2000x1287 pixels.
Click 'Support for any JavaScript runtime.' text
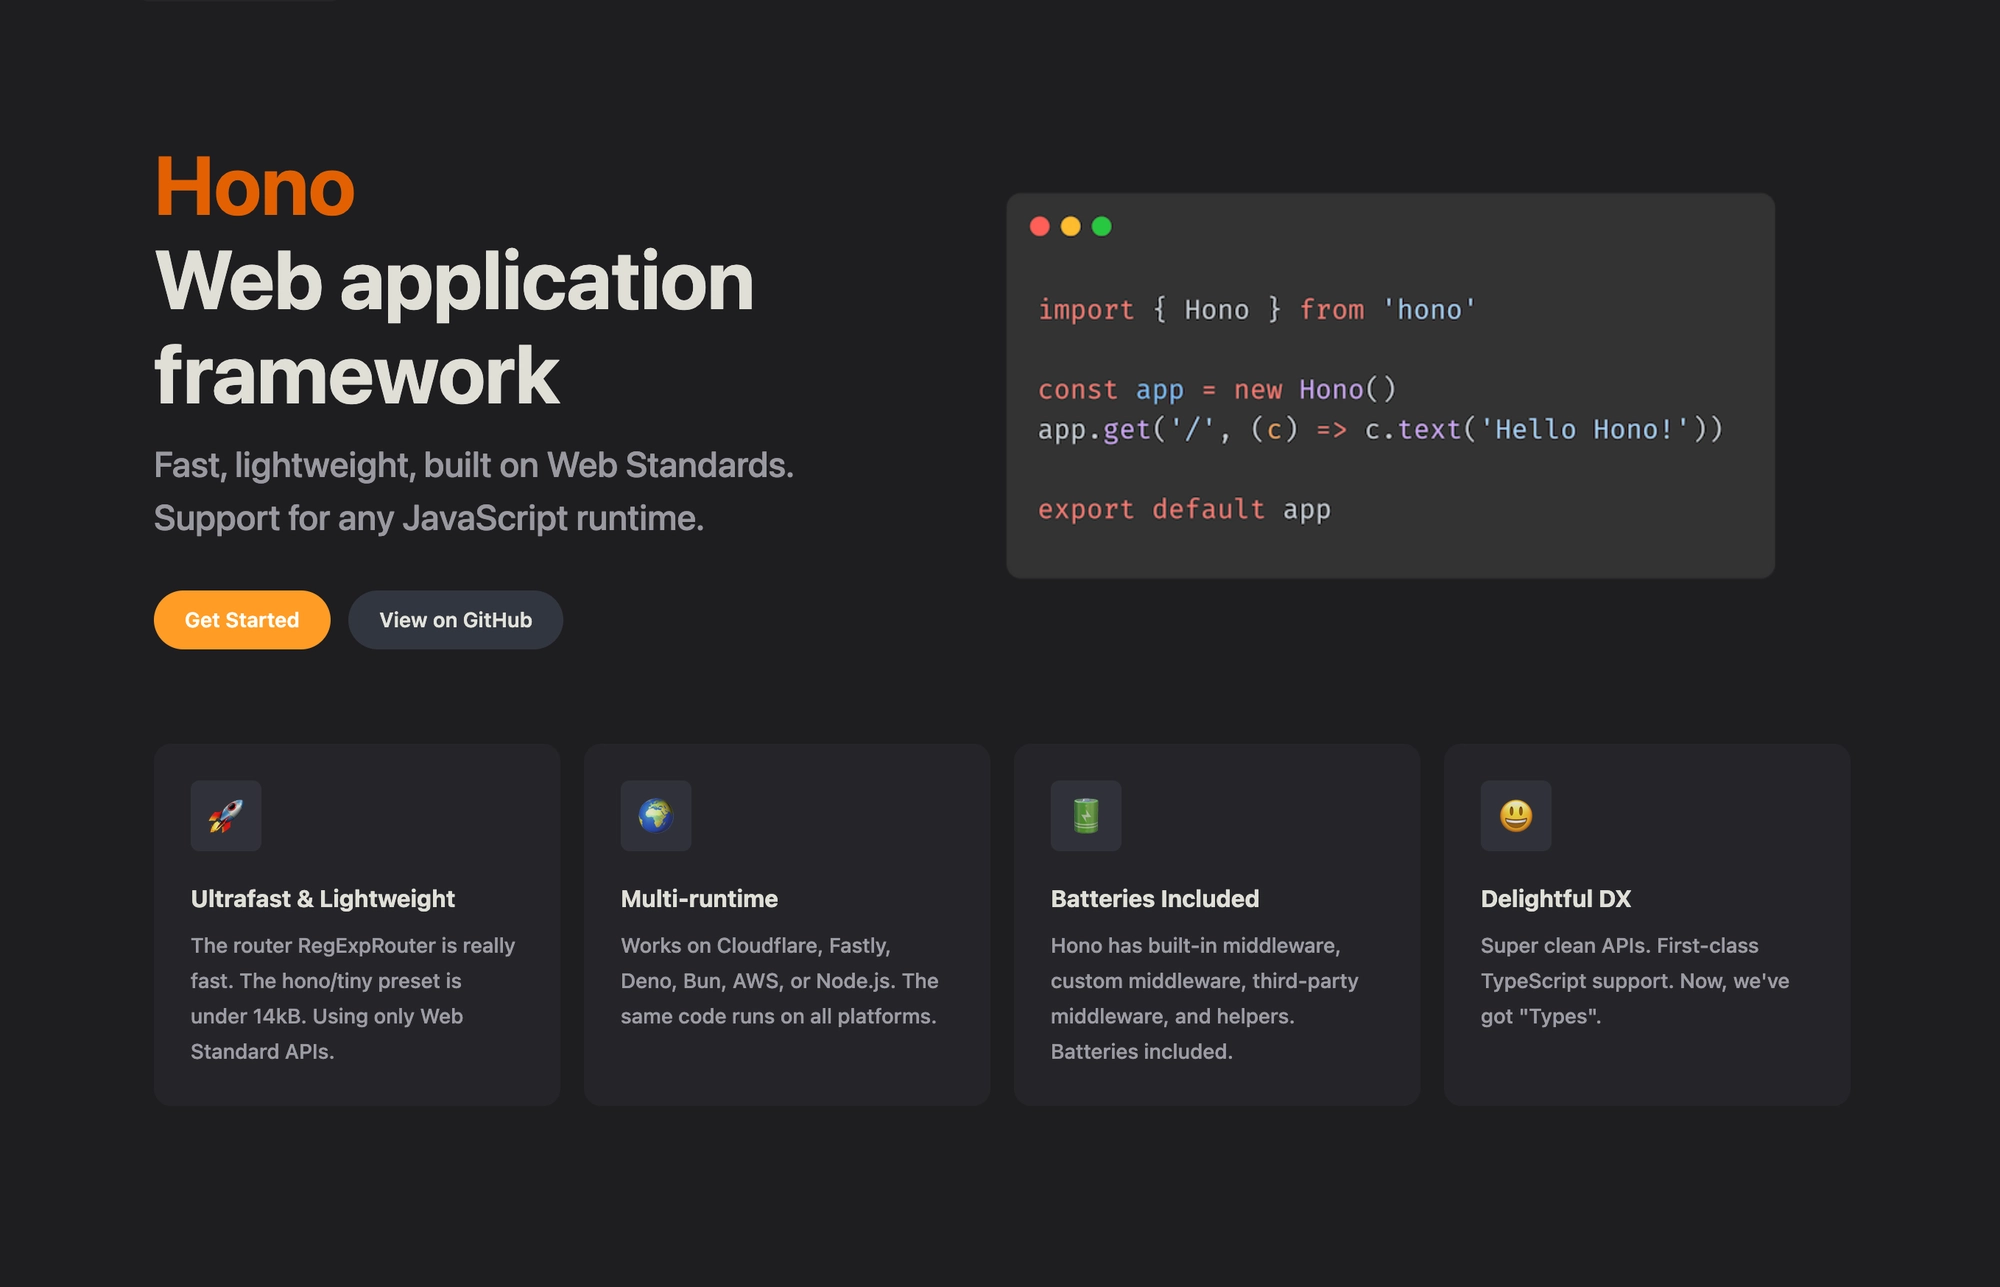[x=429, y=519]
